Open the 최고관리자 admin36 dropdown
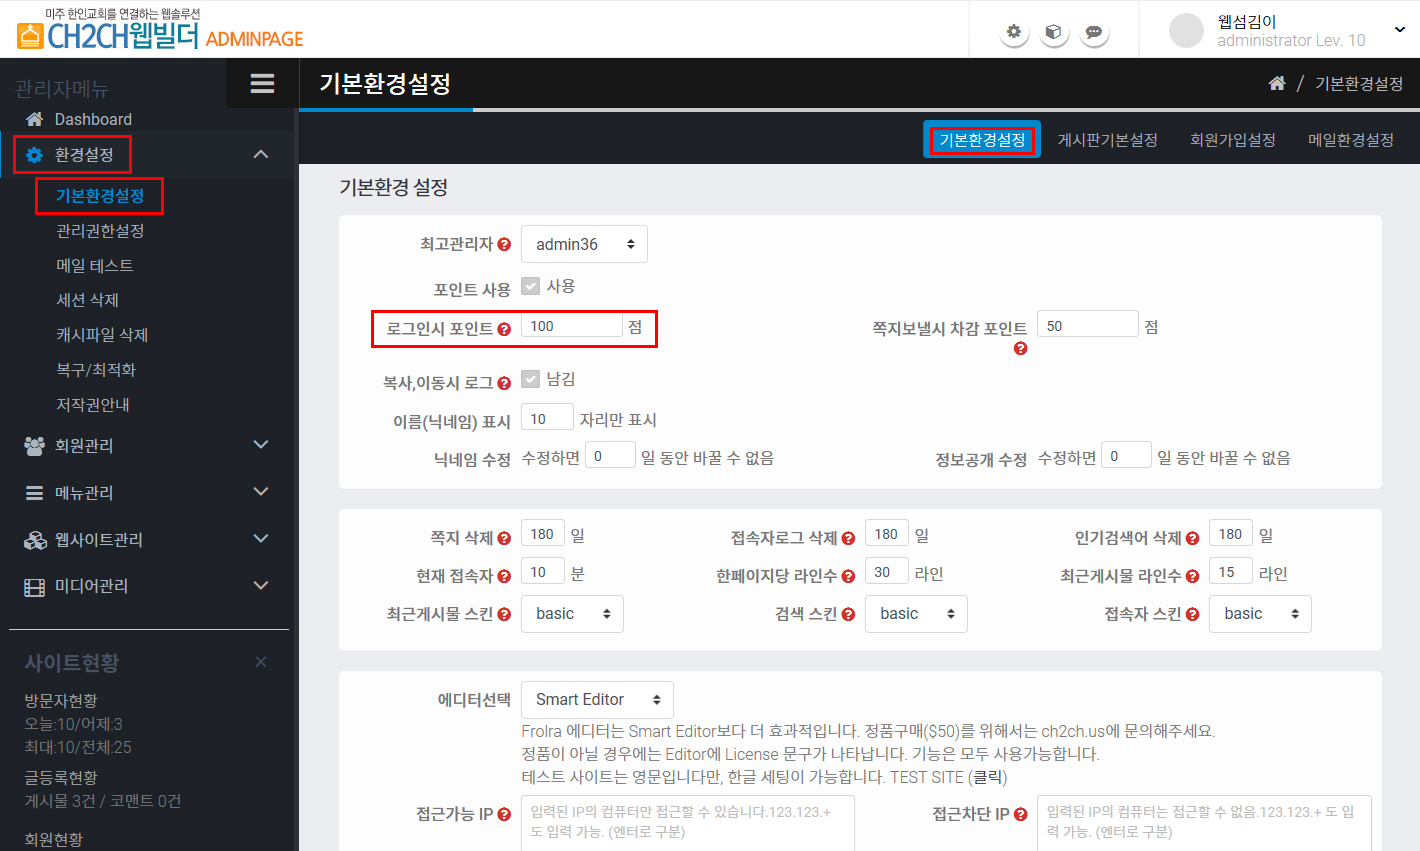The height and width of the screenshot is (851, 1420). click(x=584, y=244)
